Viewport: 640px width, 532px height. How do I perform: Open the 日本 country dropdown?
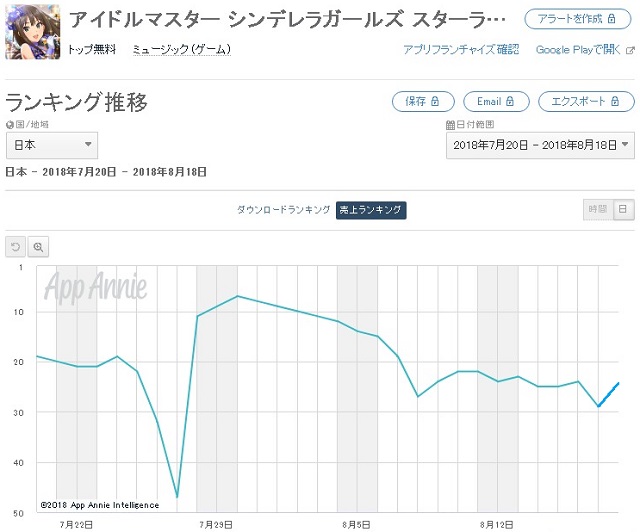(52, 145)
